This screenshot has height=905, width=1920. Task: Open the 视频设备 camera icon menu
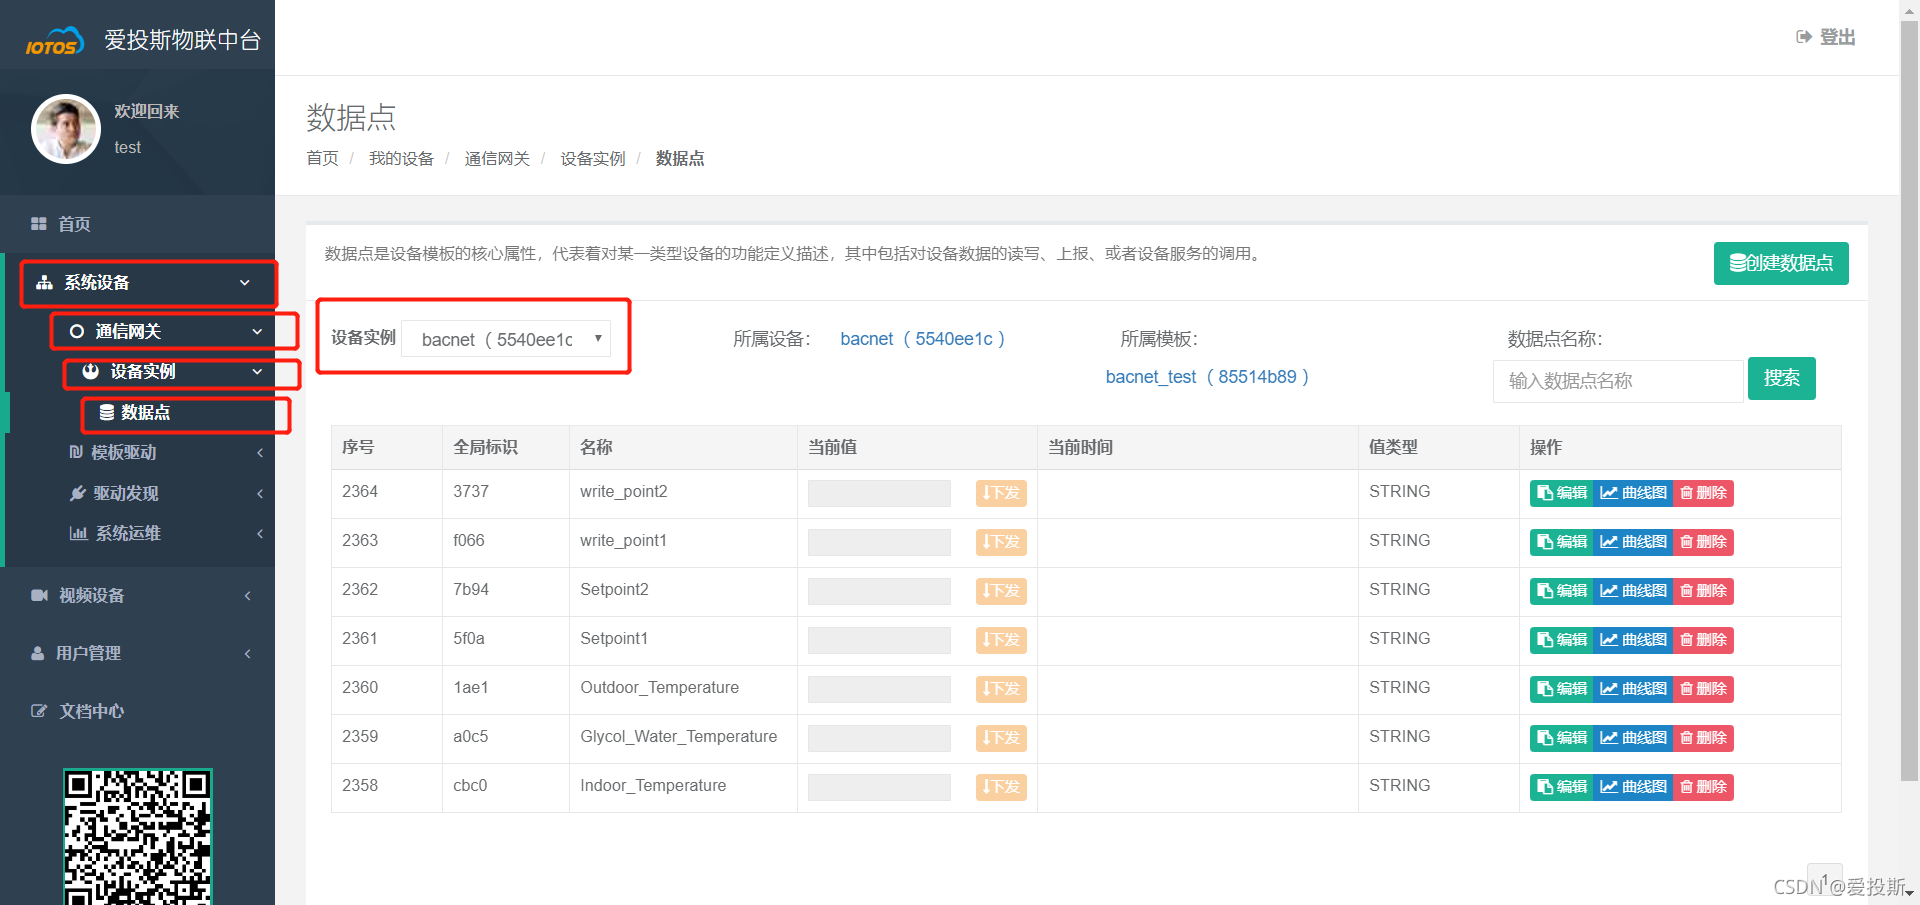(x=39, y=596)
